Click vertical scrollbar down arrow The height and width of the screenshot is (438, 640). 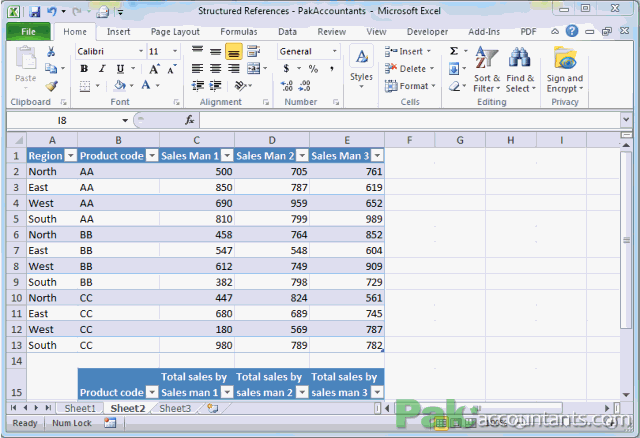[626, 394]
